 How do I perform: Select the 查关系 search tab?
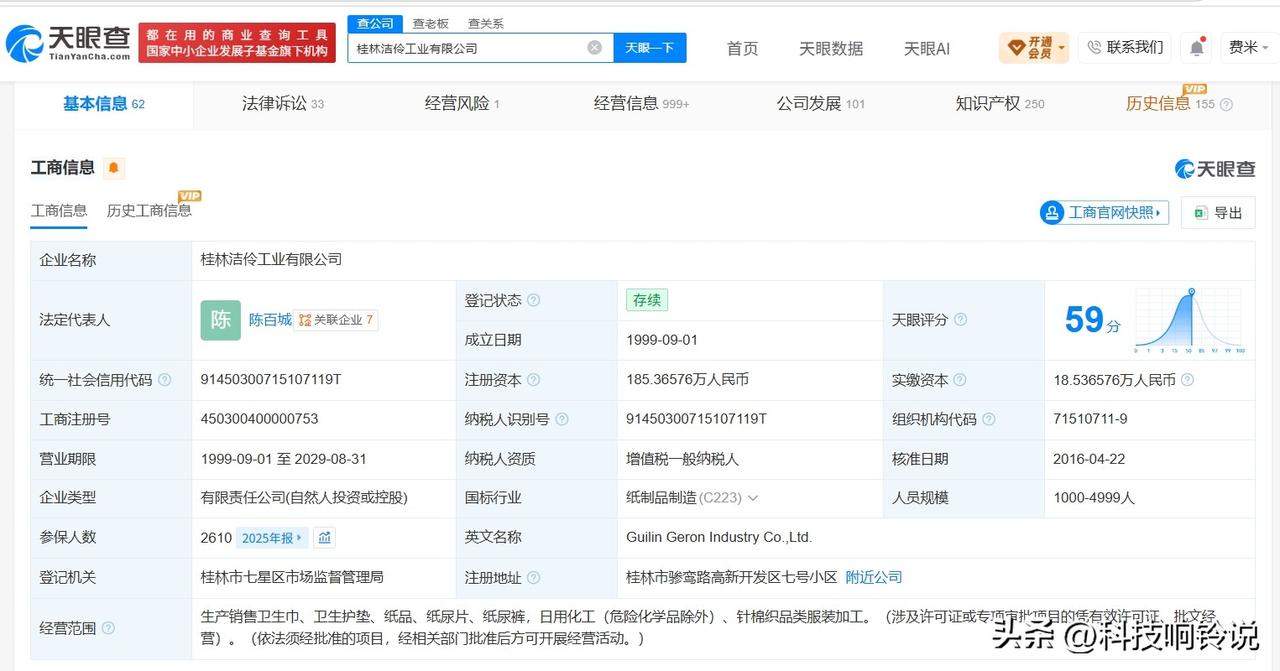485,23
